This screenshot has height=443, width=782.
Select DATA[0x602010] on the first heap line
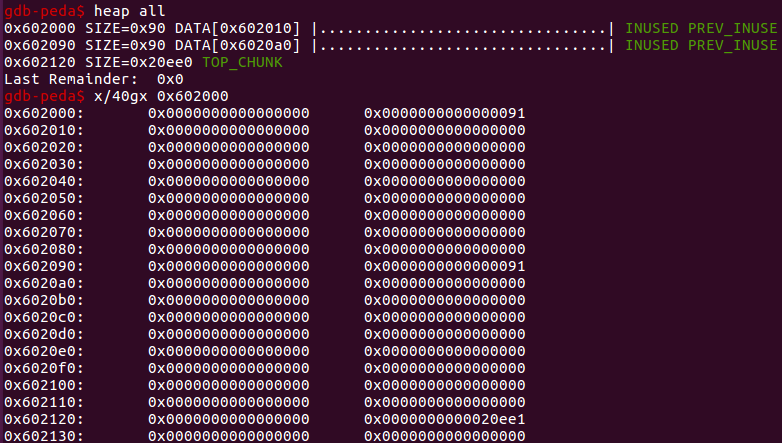tap(237, 28)
